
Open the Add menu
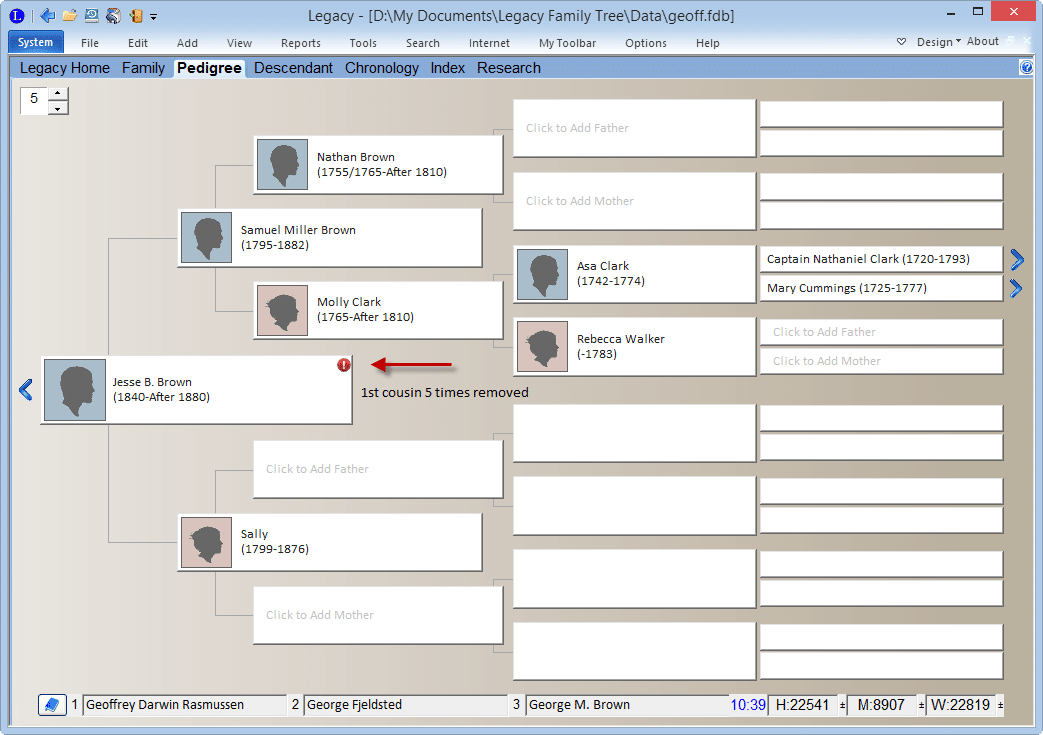pos(188,43)
